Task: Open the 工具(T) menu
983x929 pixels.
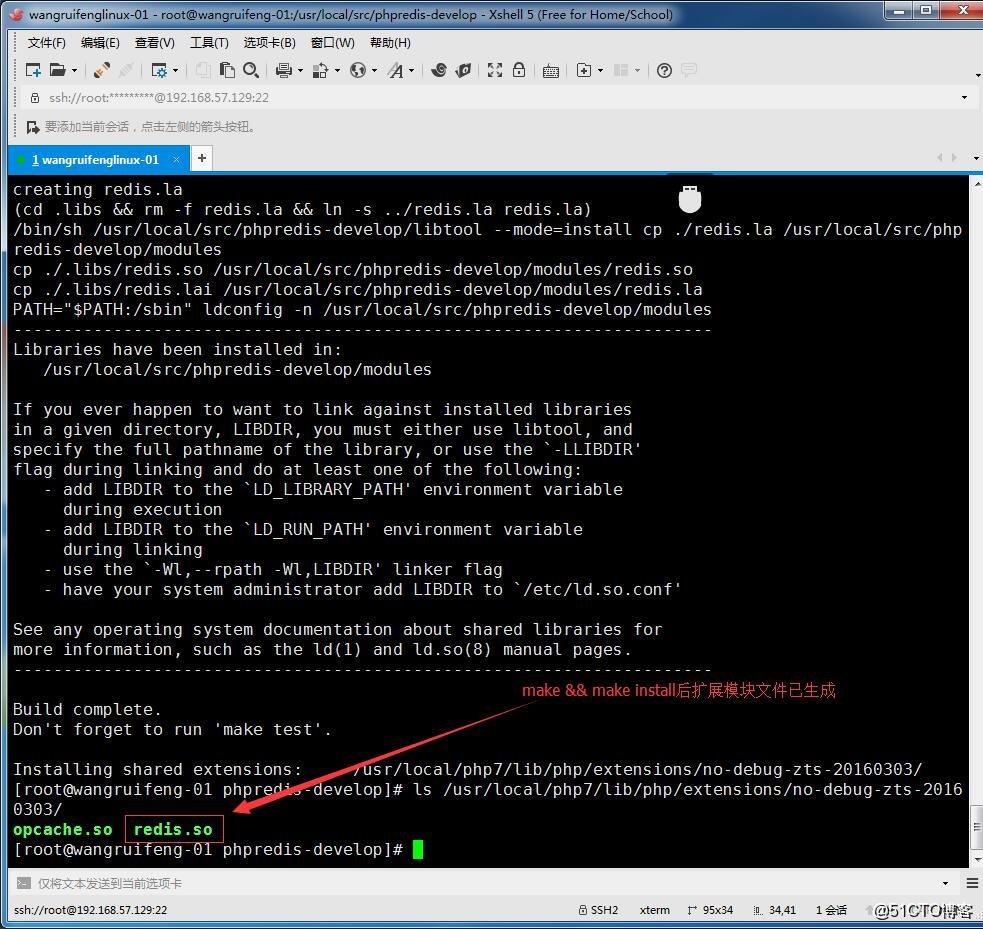Action: [x=209, y=43]
